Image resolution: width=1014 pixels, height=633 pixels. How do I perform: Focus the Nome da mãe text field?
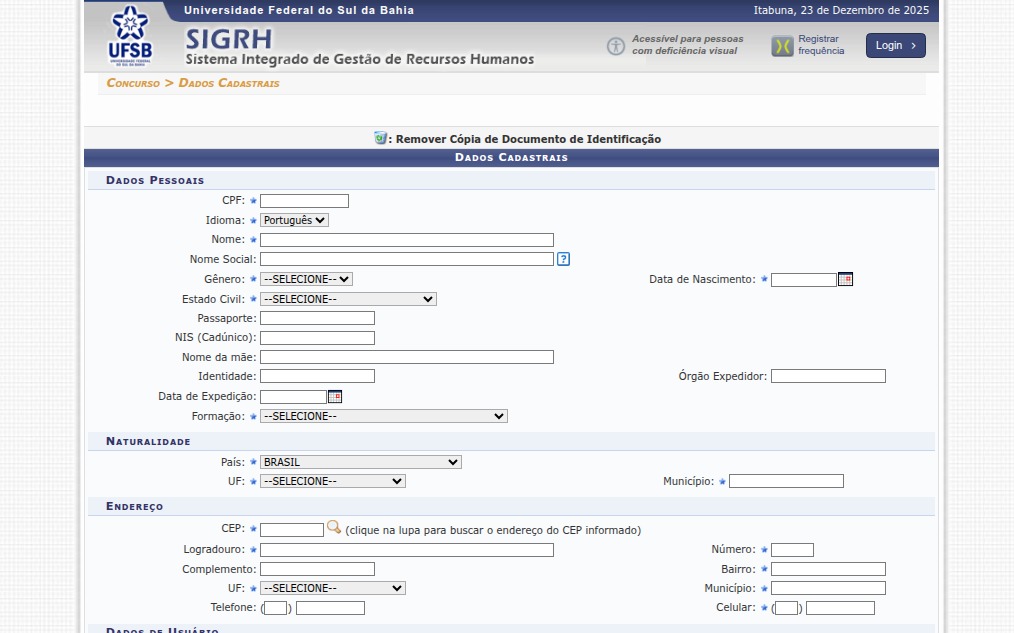click(406, 357)
